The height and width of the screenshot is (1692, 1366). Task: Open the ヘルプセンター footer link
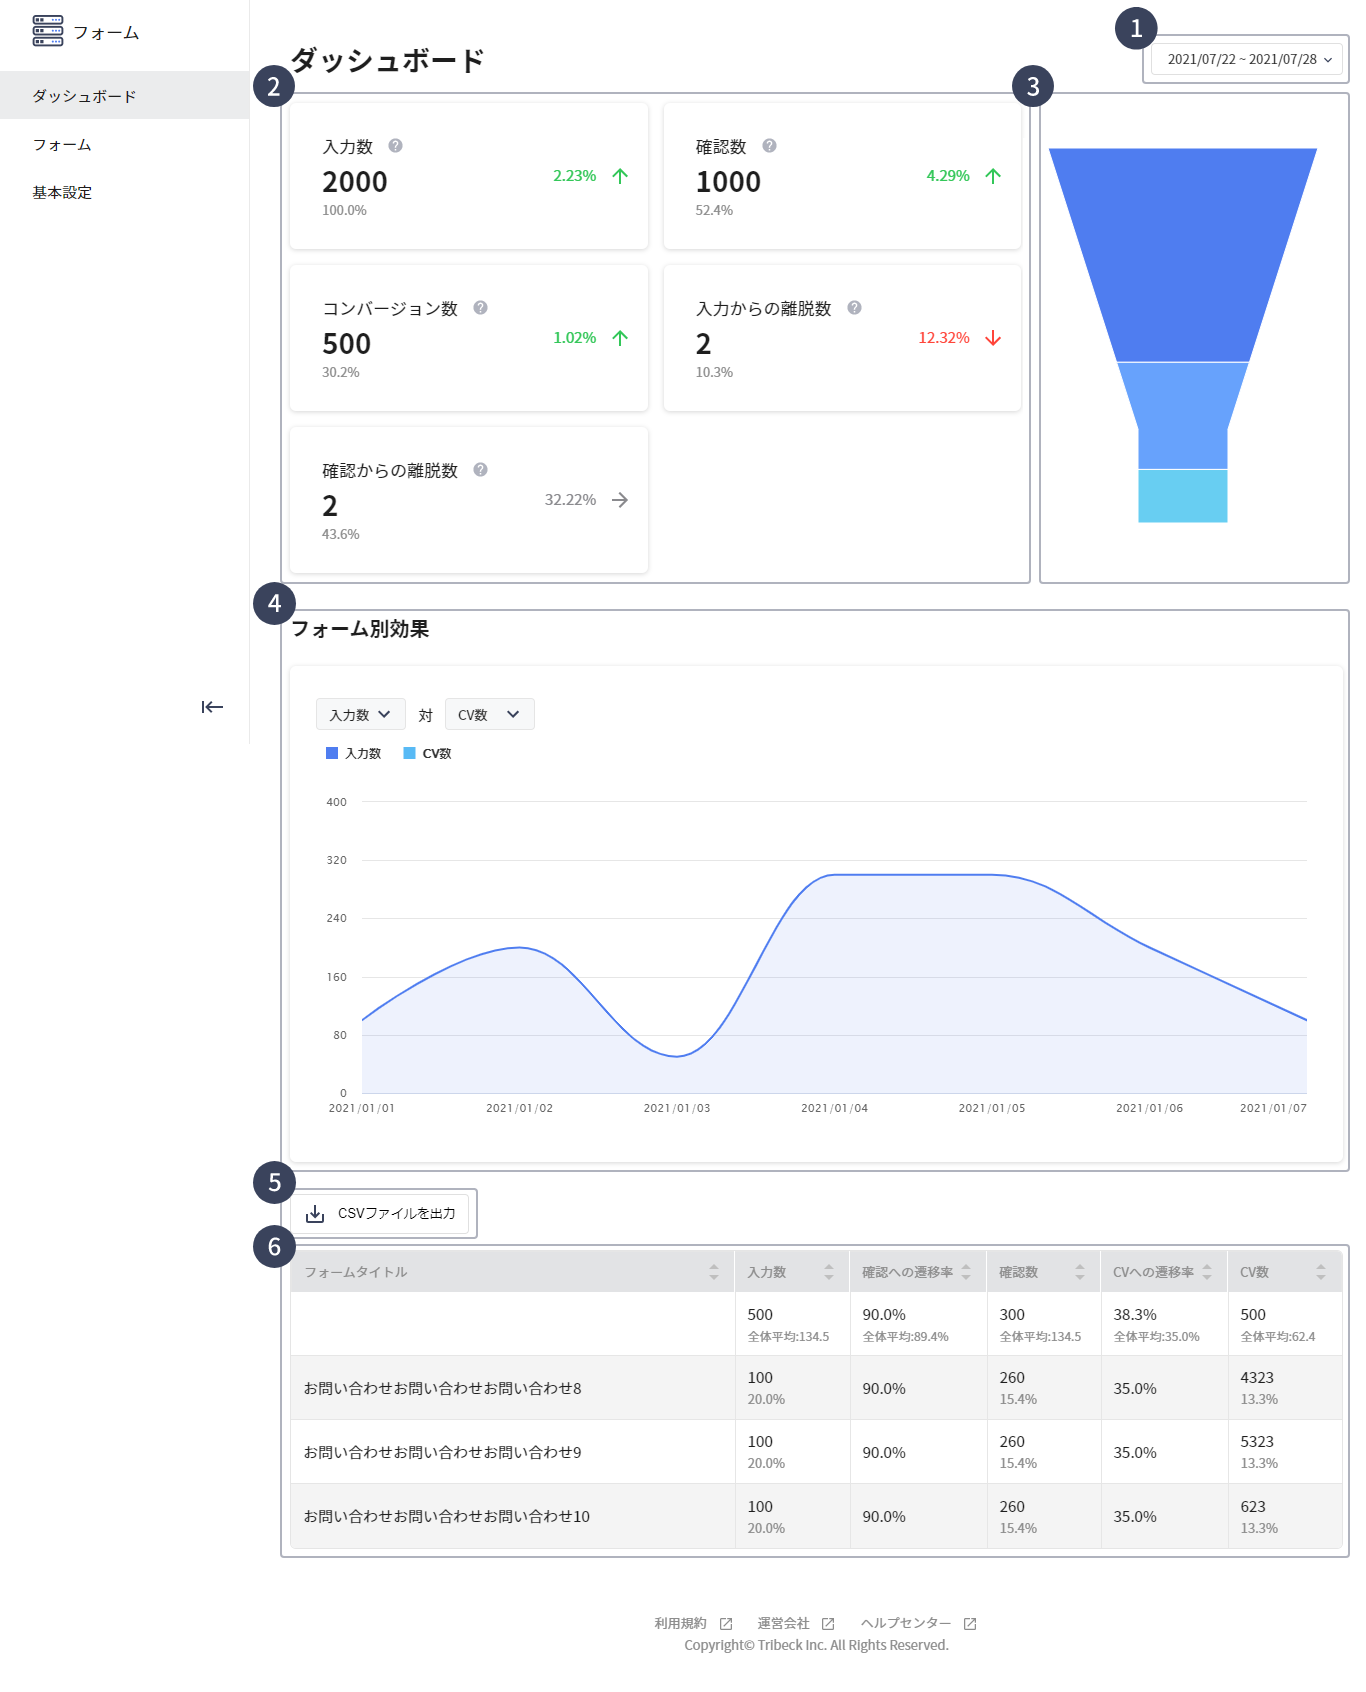point(906,1623)
